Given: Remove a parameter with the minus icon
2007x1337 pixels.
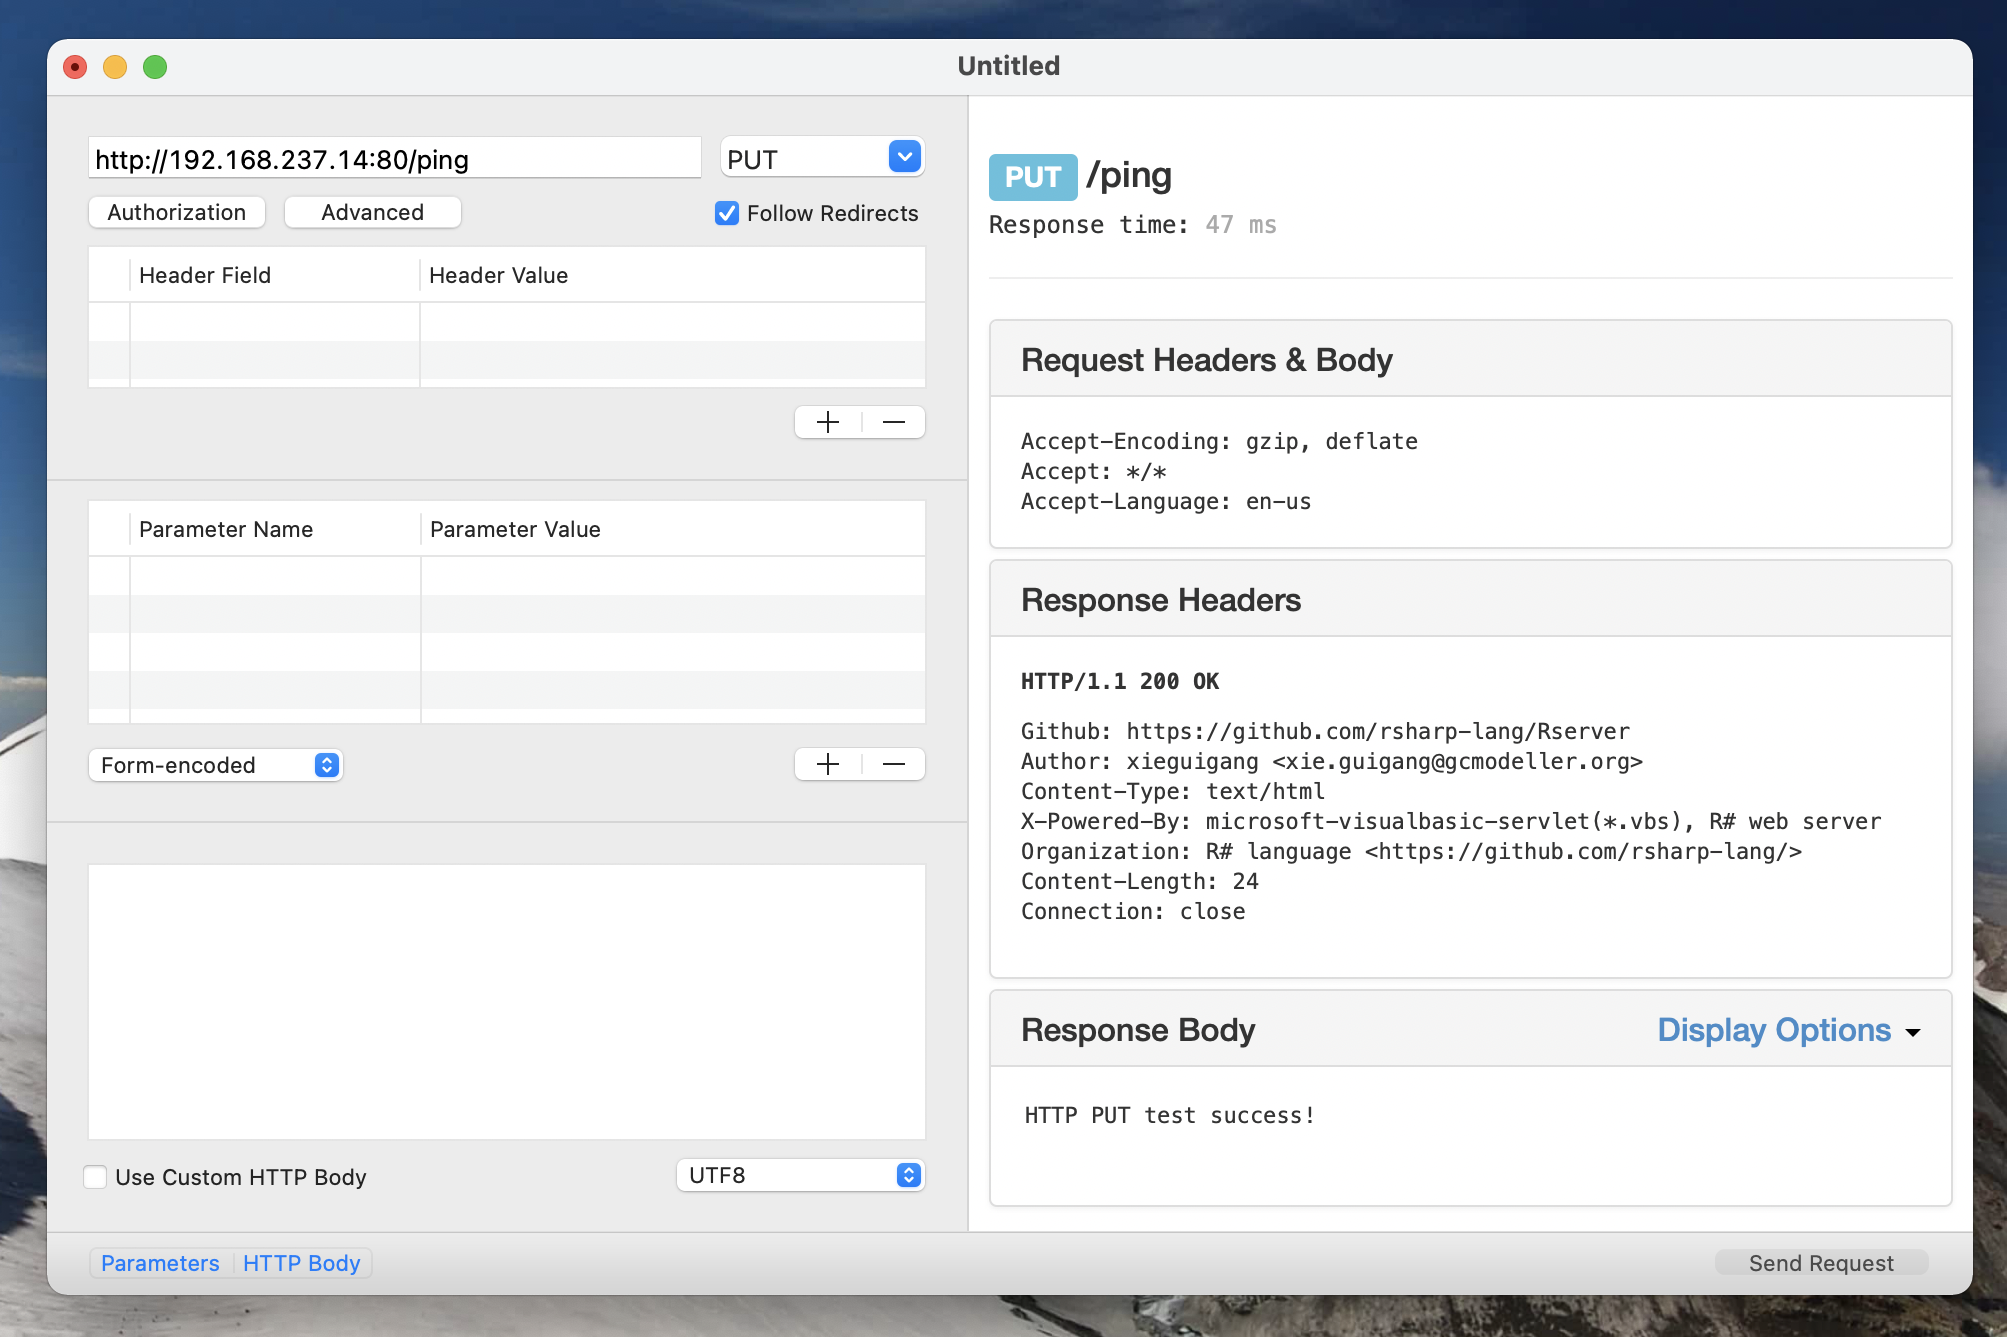Looking at the screenshot, I should tap(894, 765).
